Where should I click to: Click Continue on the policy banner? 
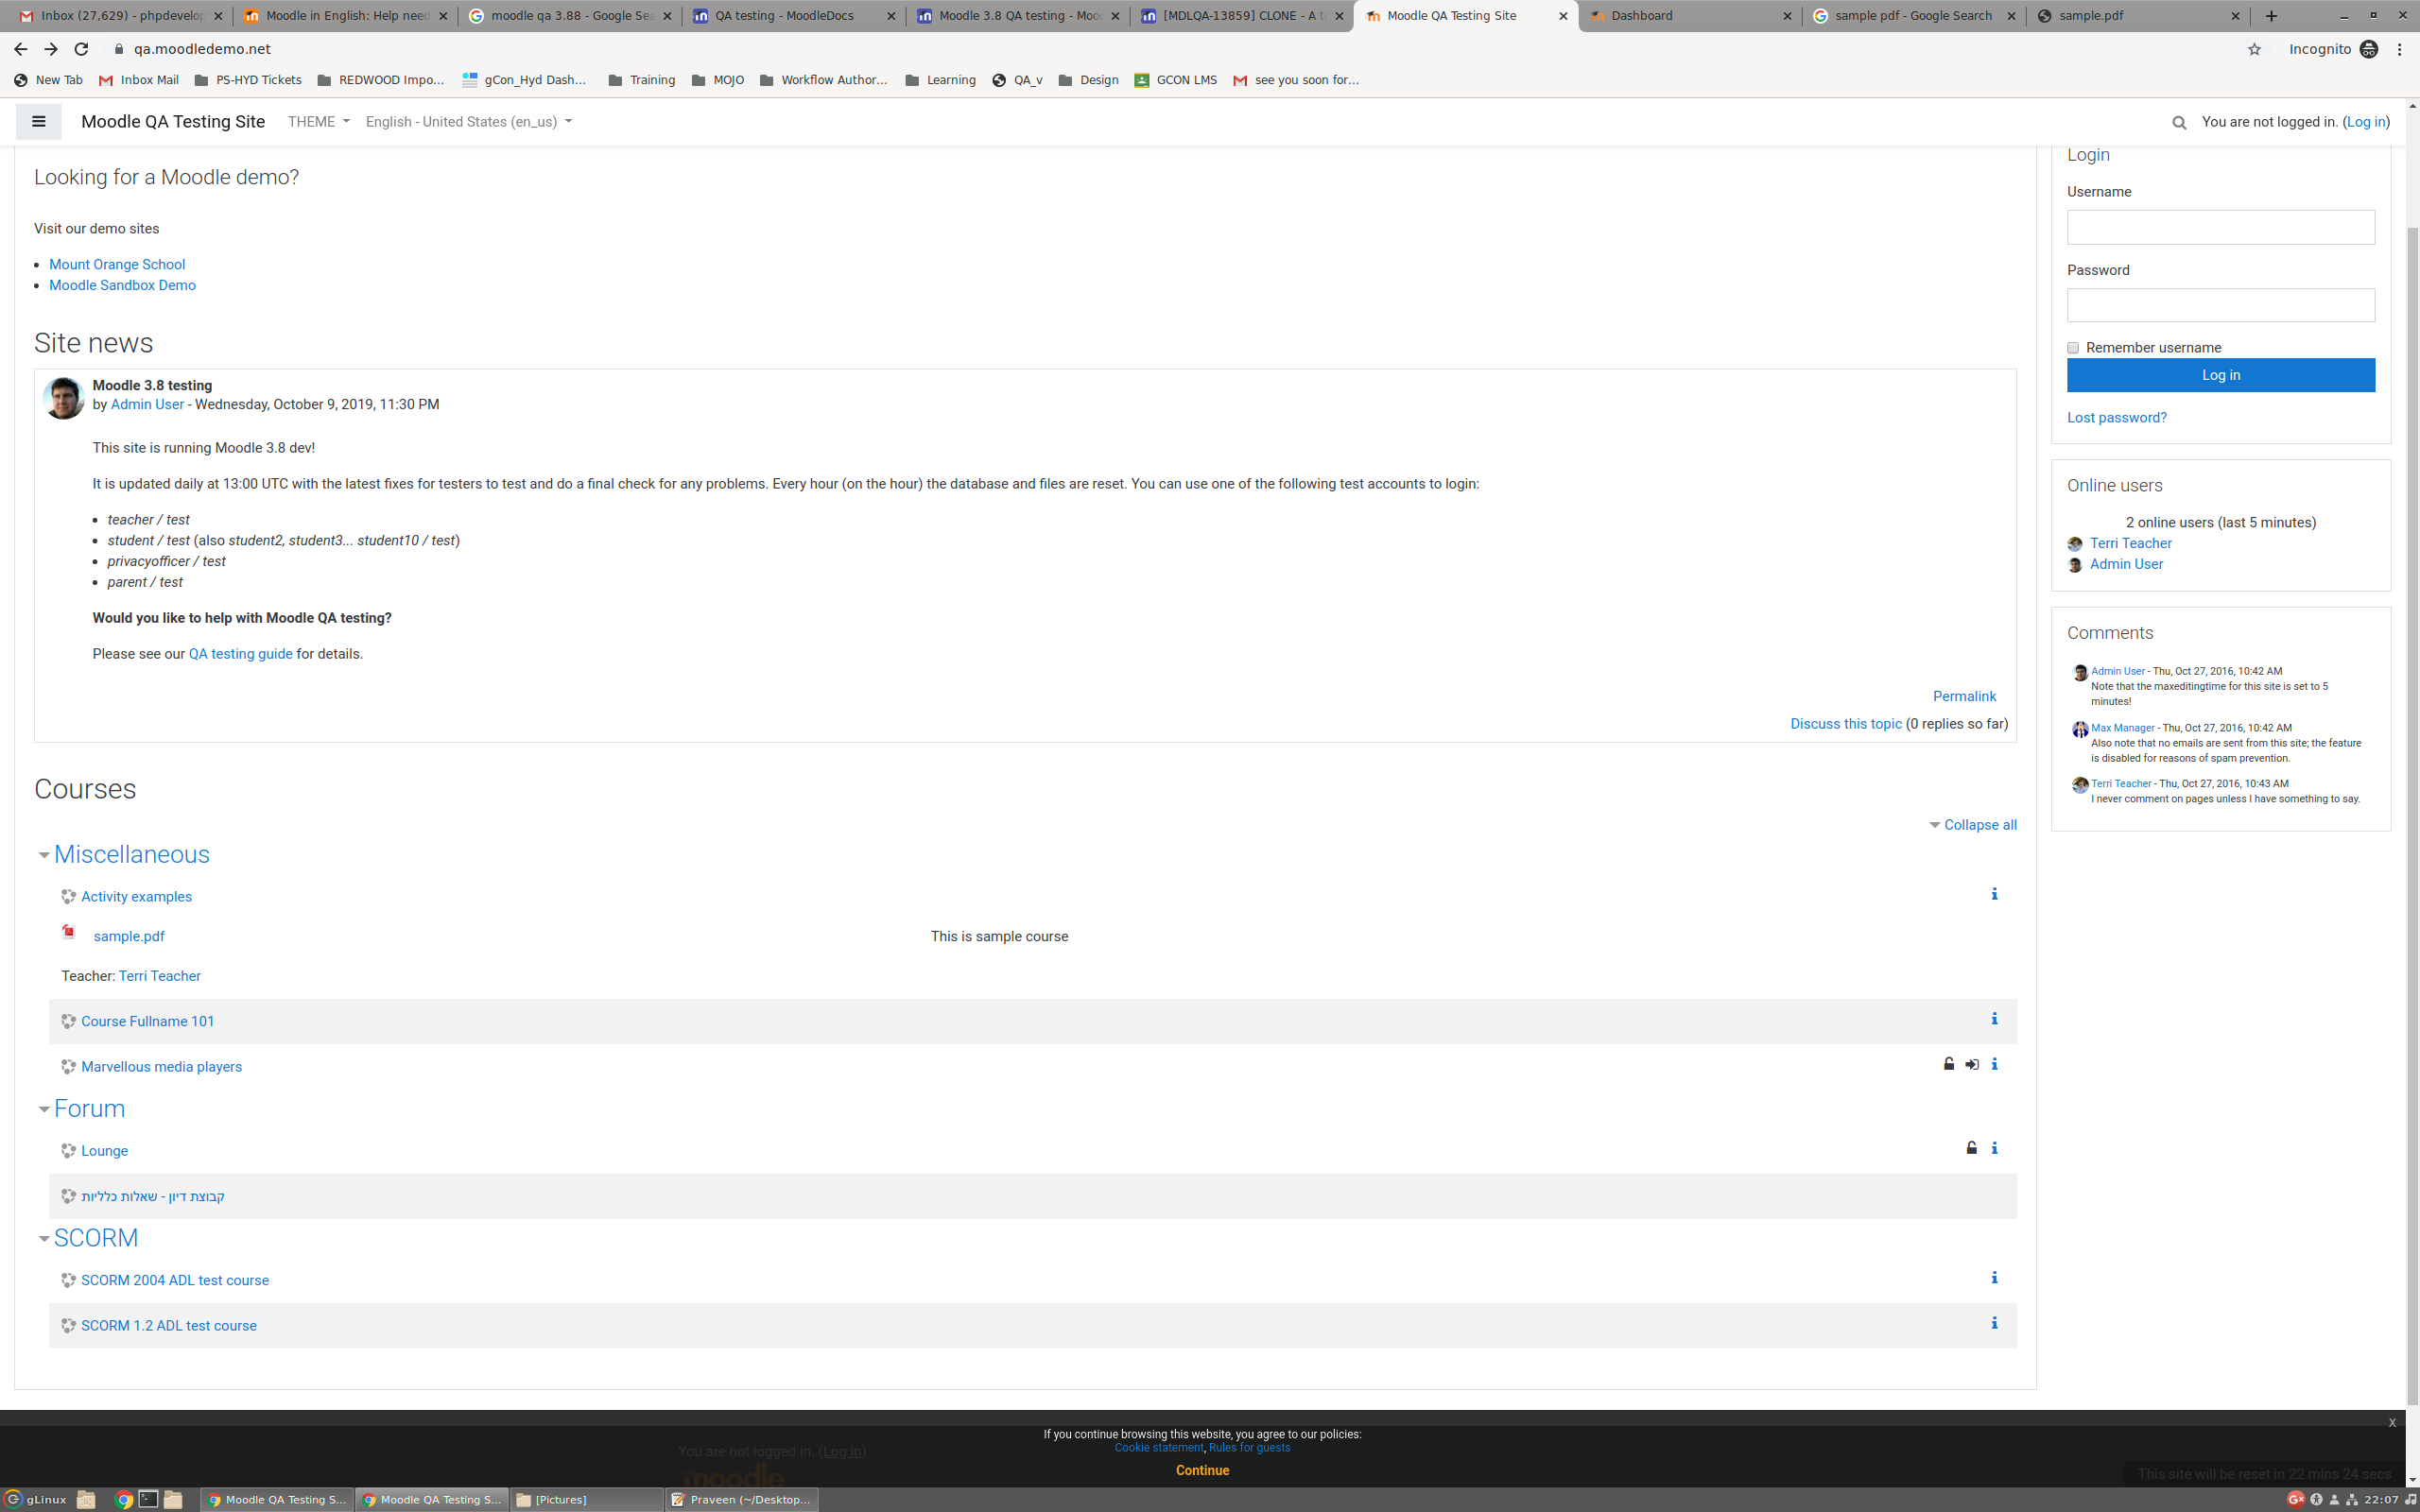point(1202,1470)
